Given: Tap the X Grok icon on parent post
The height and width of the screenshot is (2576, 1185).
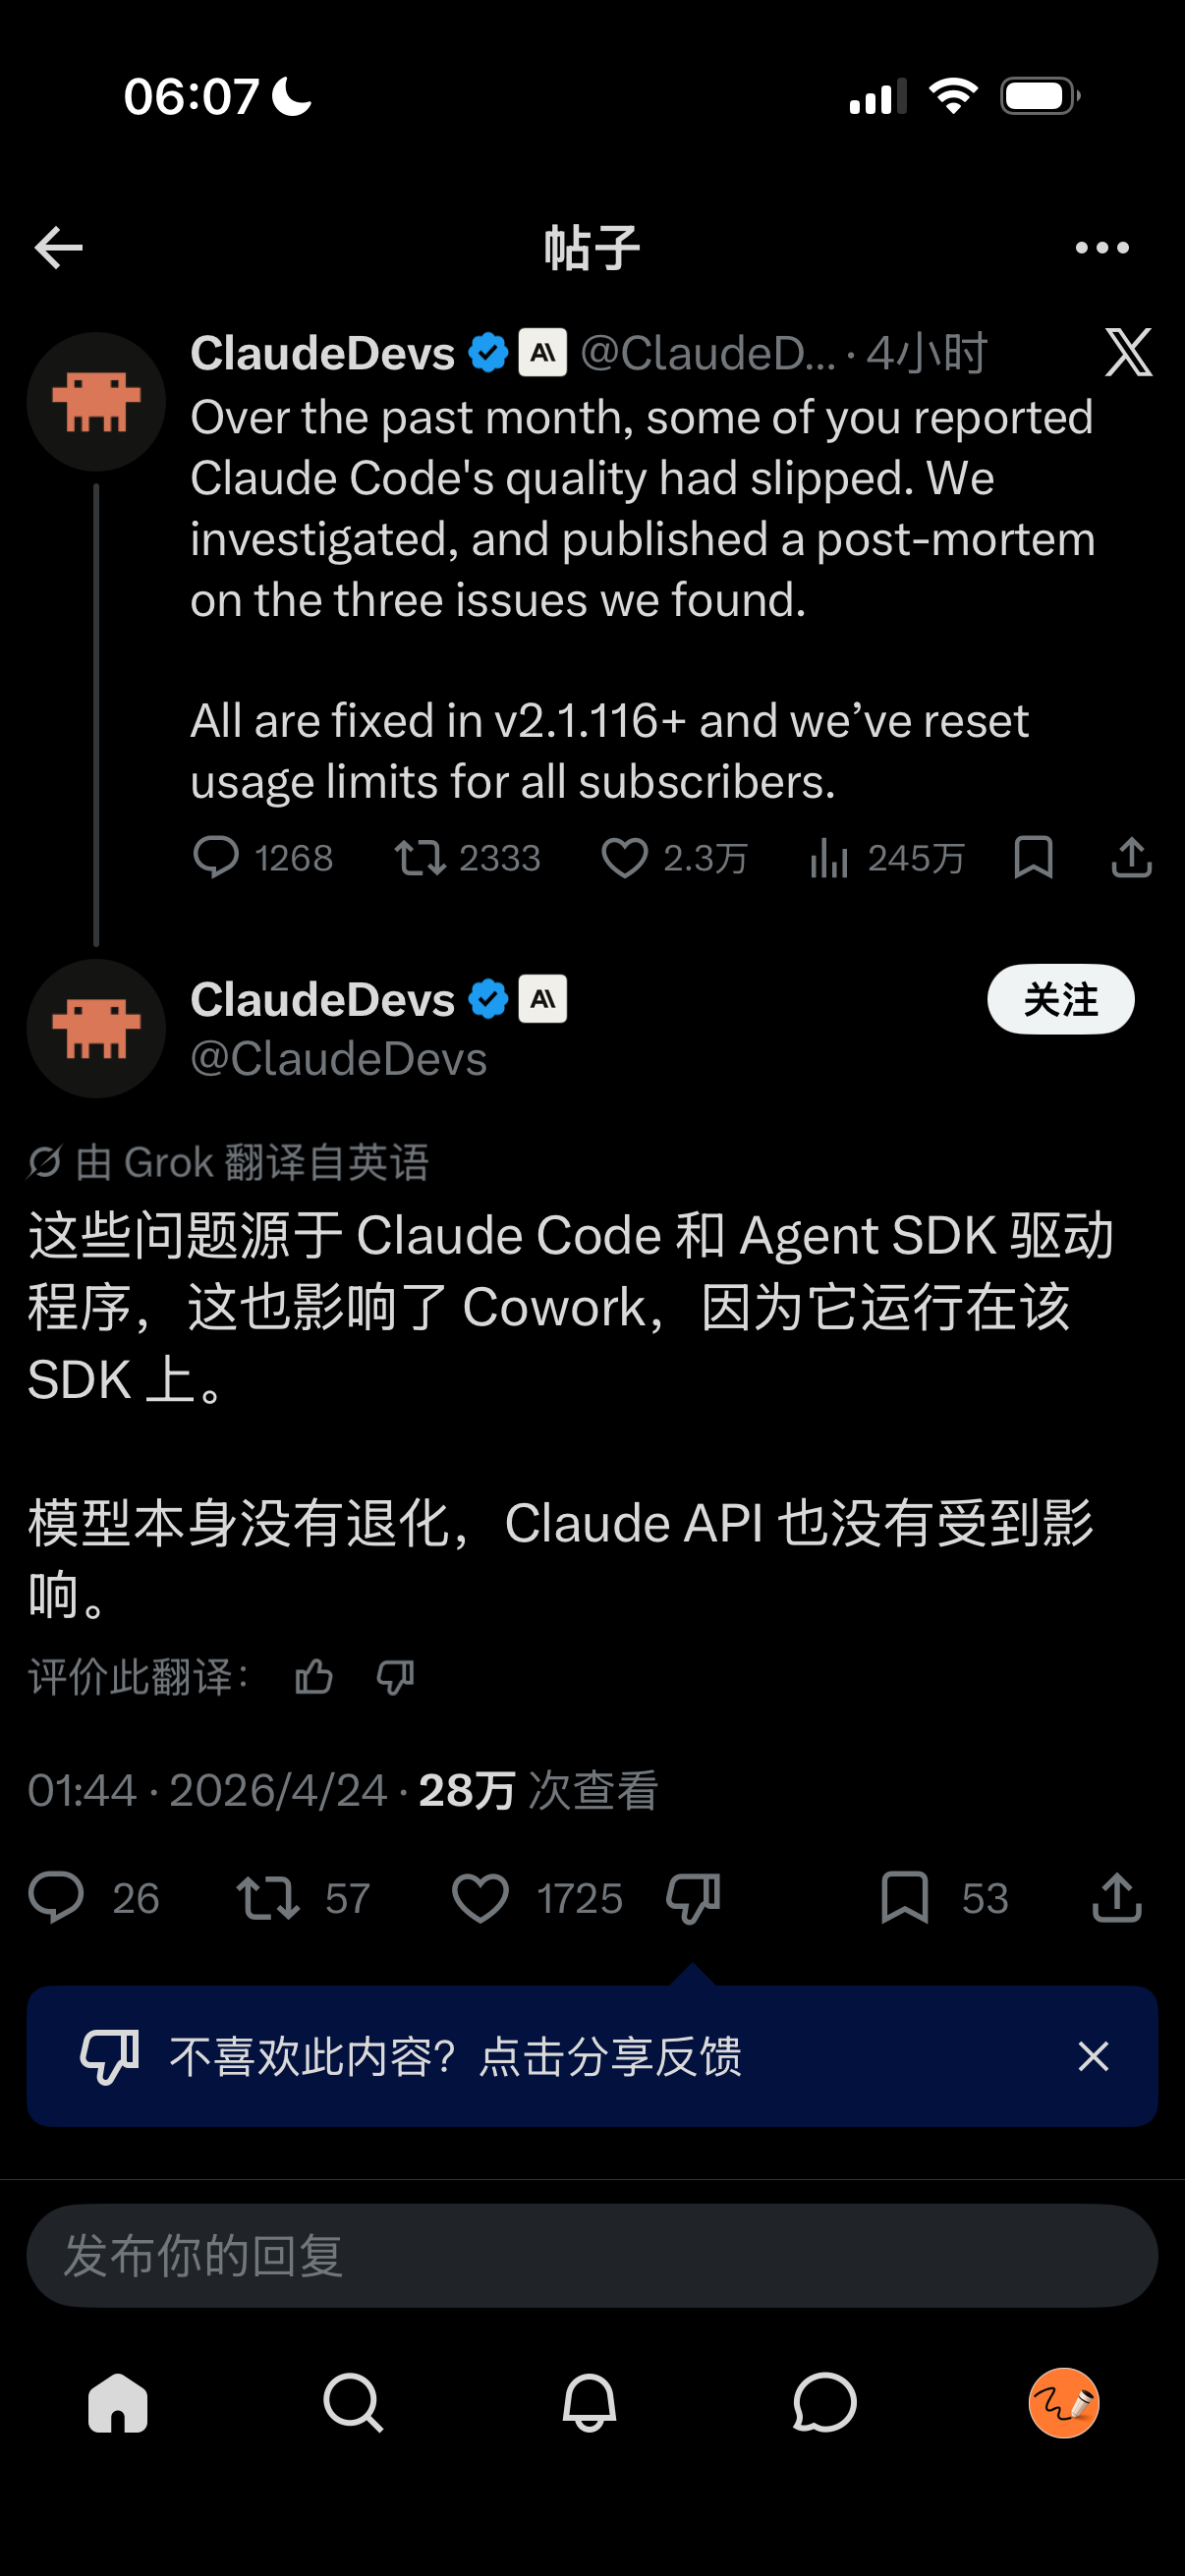Looking at the screenshot, I should coord(1128,353).
